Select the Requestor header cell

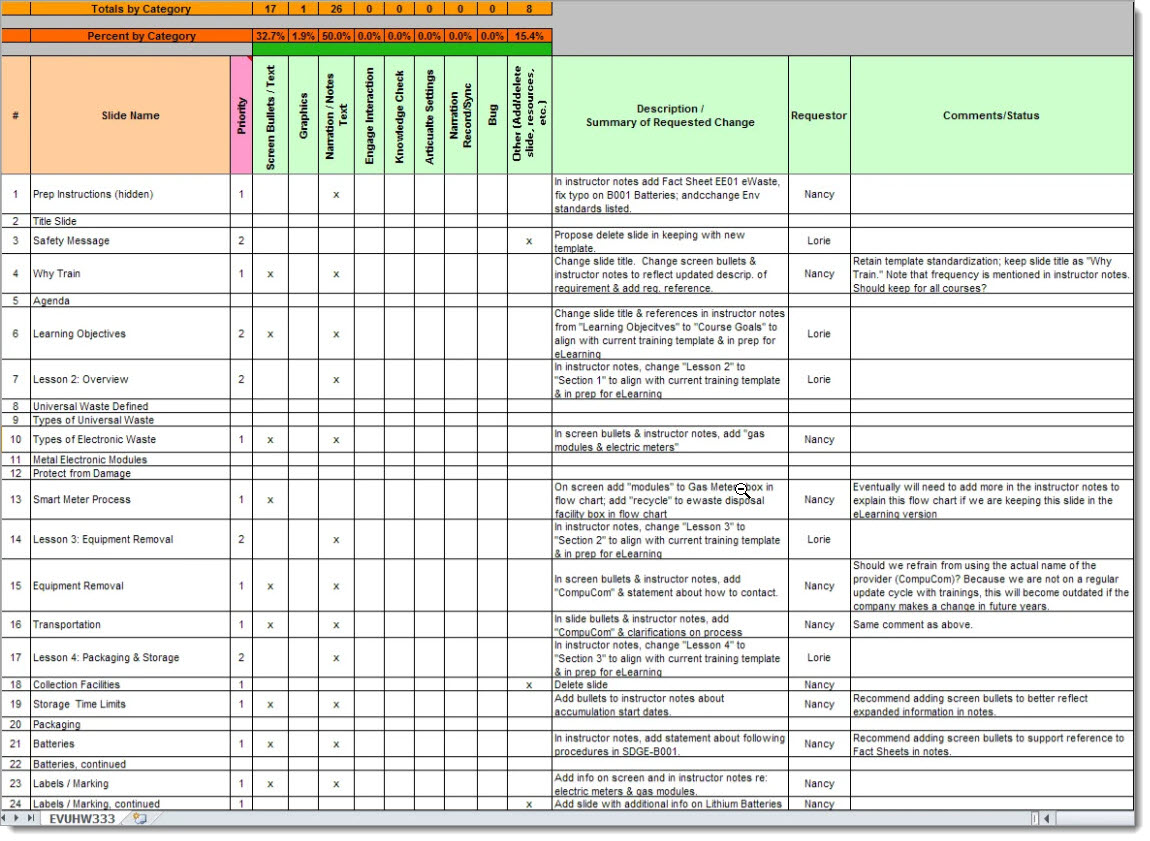[x=818, y=116]
